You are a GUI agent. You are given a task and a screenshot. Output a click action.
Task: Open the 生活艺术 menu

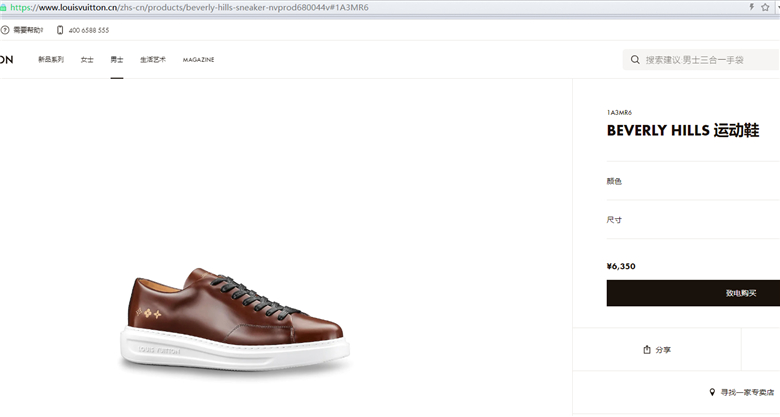[x=153, y=59]
